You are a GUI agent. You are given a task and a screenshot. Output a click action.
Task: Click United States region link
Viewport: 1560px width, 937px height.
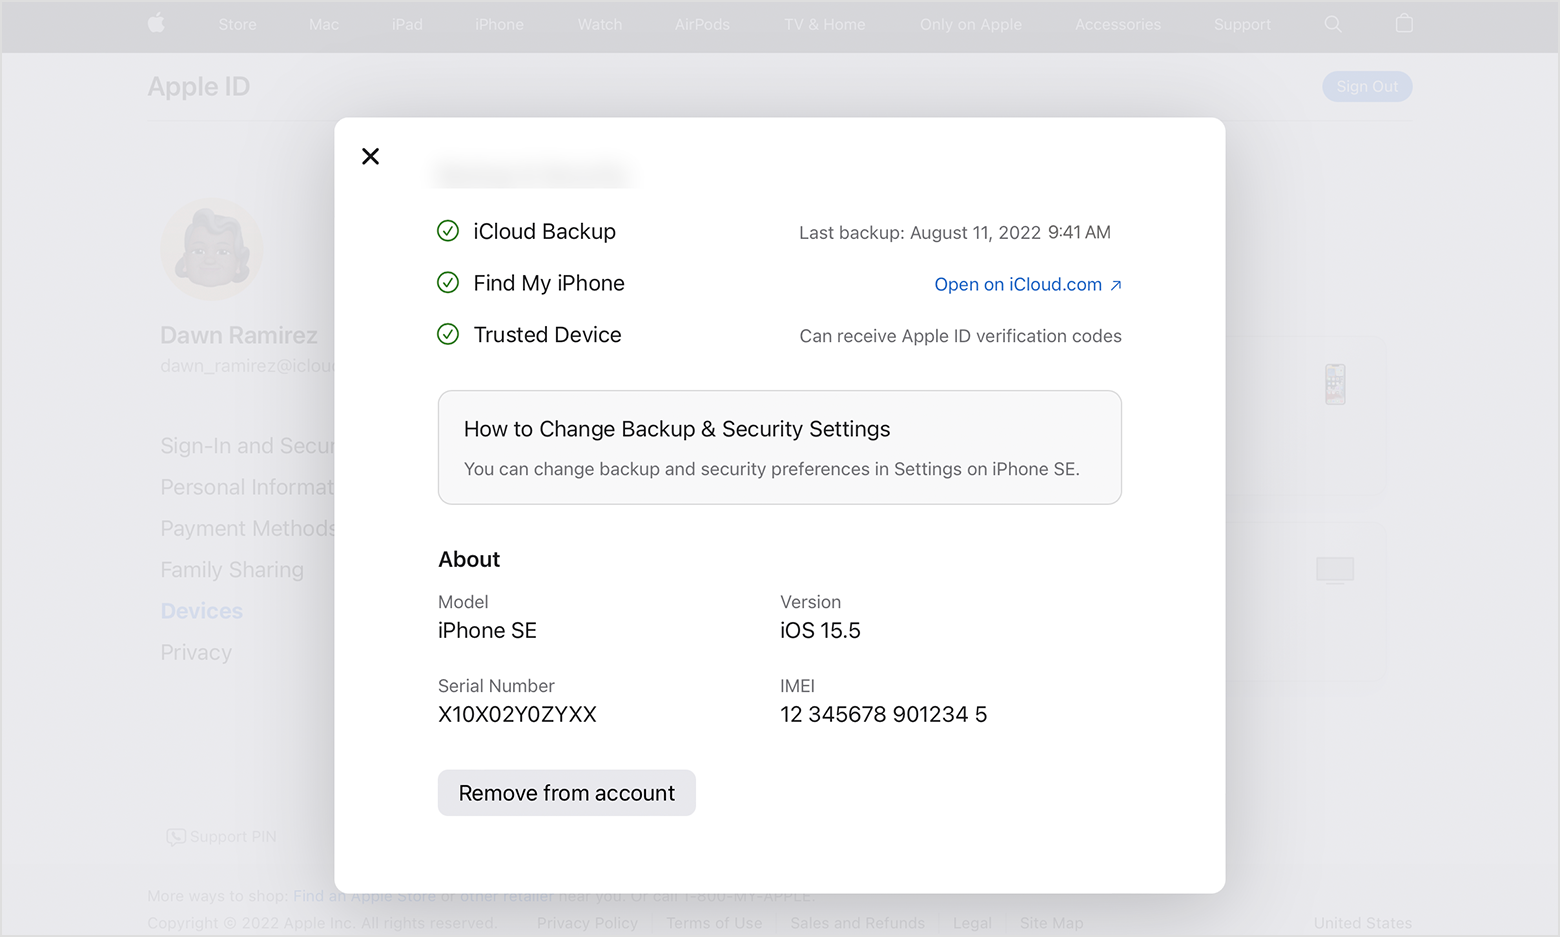[x=1363, y=923]
